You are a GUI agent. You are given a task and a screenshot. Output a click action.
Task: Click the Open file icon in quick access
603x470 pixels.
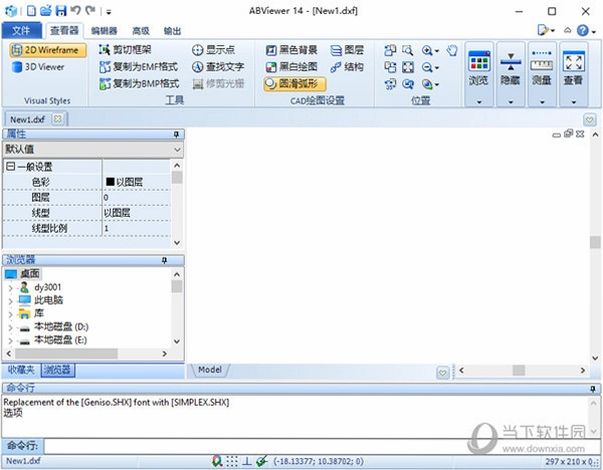coord(46,11)
